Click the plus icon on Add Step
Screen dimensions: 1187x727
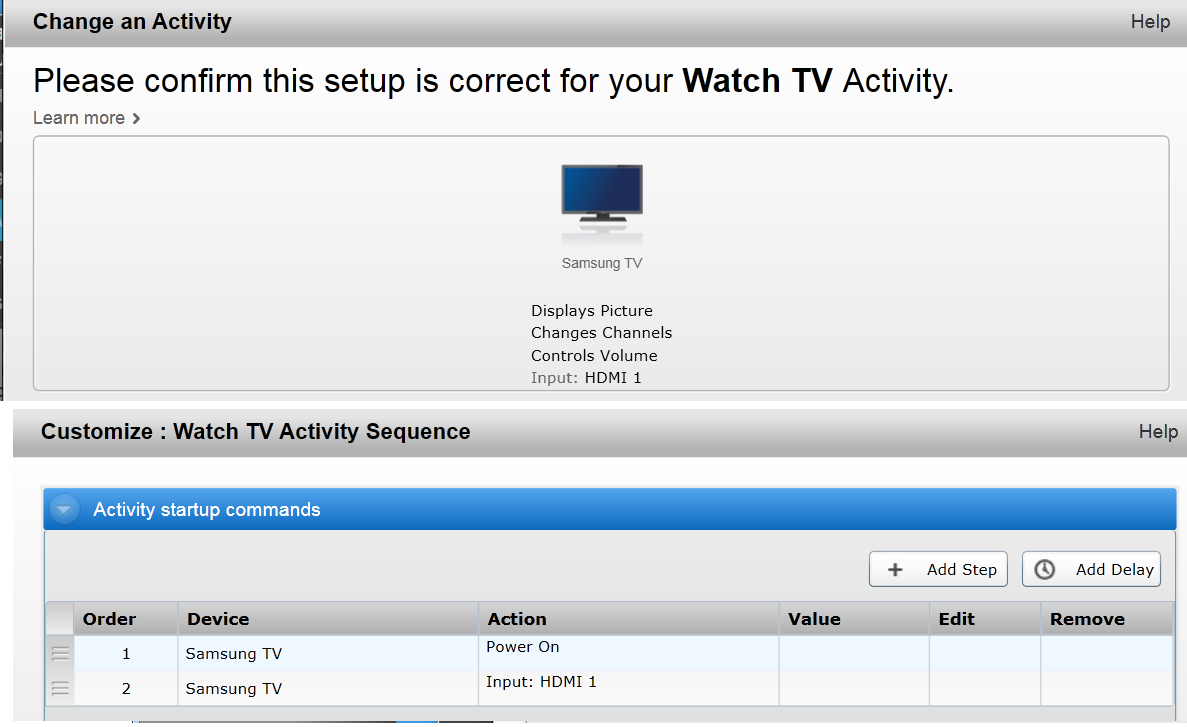pyautogui.click(x=895, y=569)
